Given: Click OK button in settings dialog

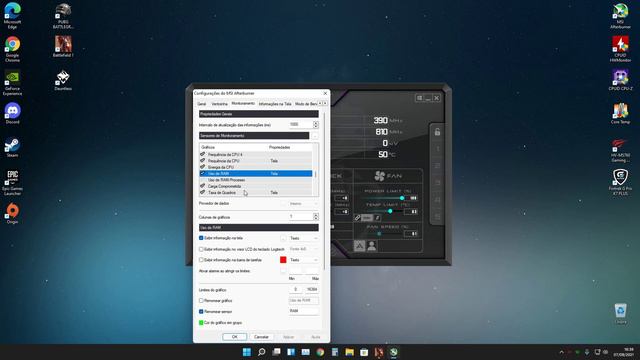Looking at the screenshot, I should tap(234, 337).
